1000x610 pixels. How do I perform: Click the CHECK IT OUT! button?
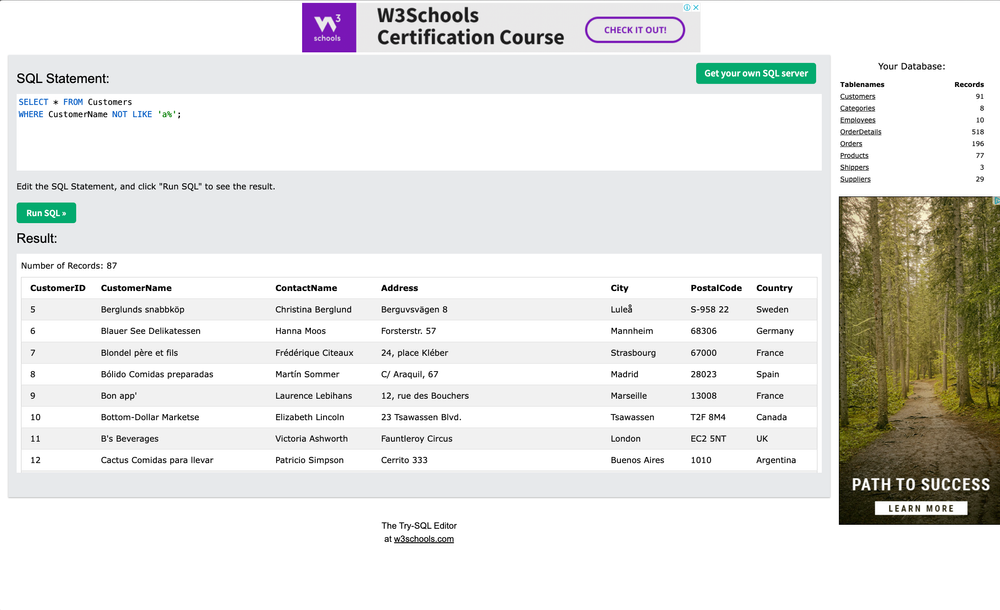[635, 30]
